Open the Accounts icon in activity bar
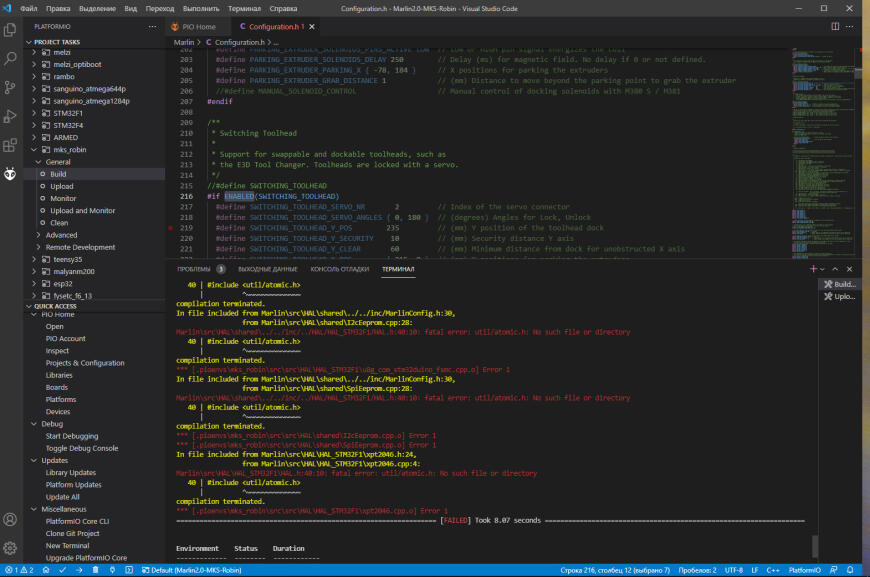This screenshot has width=870, height=577. tap(10, 519)
